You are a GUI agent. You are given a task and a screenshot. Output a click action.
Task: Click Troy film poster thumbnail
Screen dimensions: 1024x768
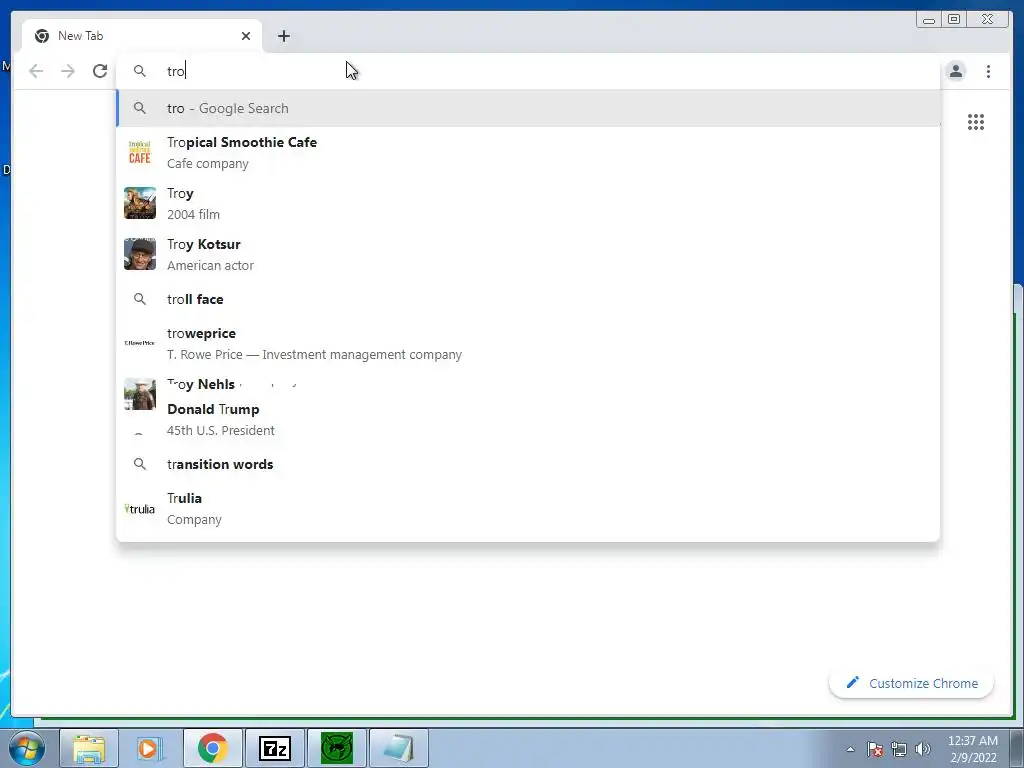tap(140, 203)
